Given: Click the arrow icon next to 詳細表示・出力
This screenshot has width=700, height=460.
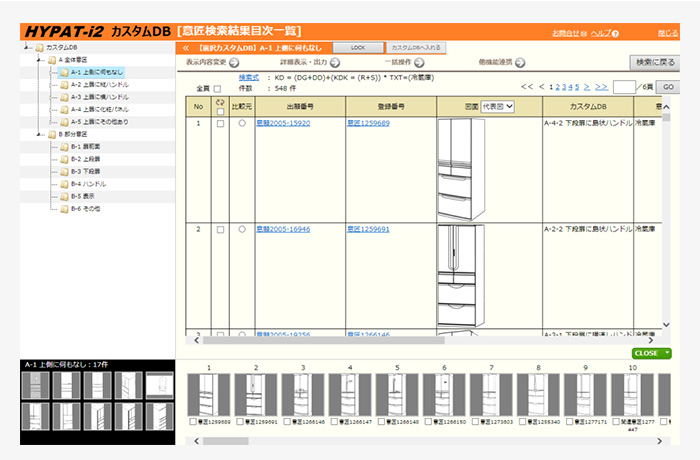Looking at the screenshot, I should (335, 63).
